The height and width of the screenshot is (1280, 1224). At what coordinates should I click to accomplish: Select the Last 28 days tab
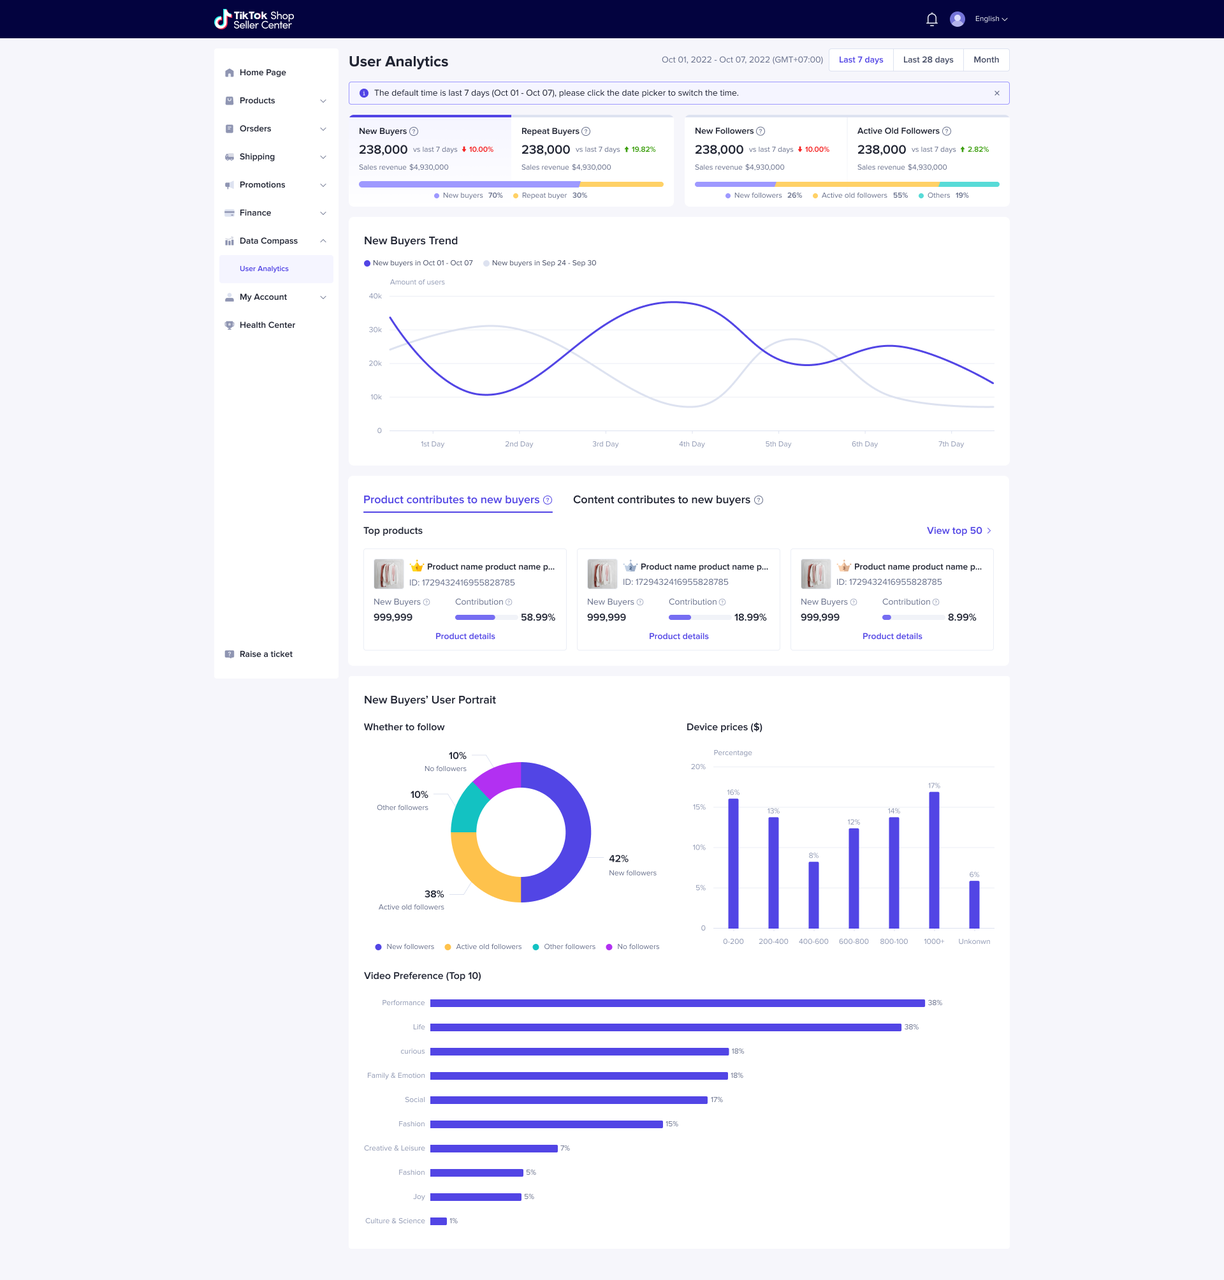927,60
